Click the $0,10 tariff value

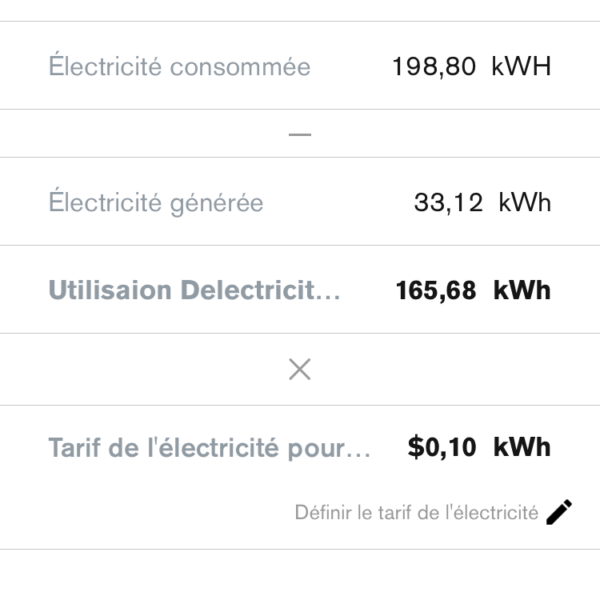(444, 447)
